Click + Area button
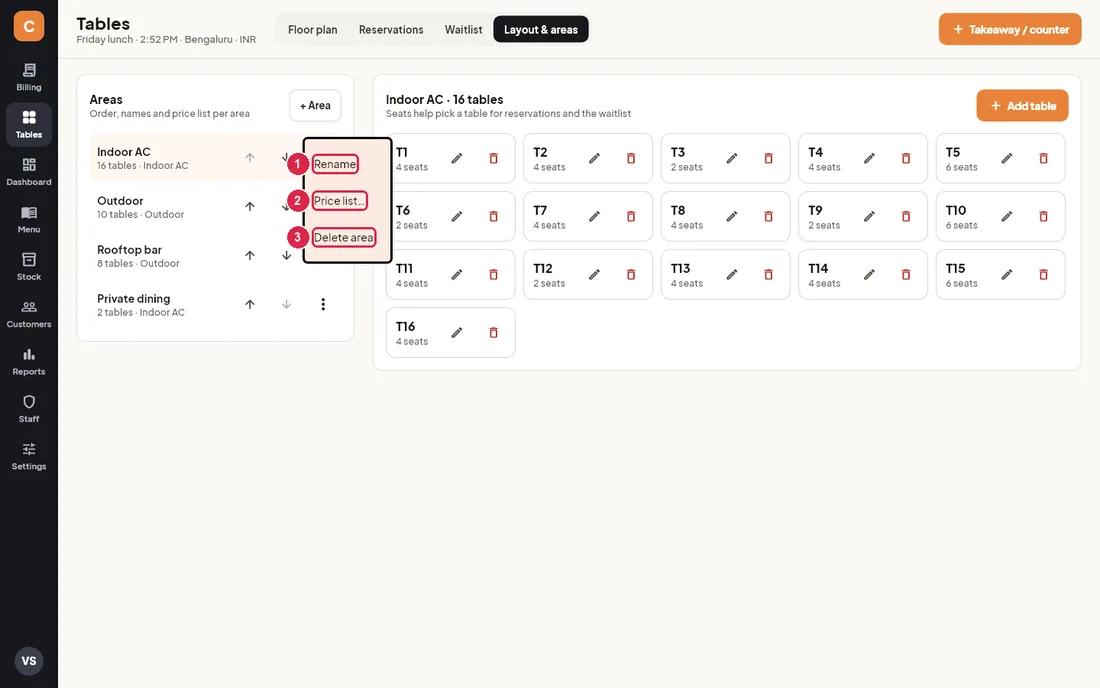The width and height of the screenshot is (1100, 688). tap(315, 105)
